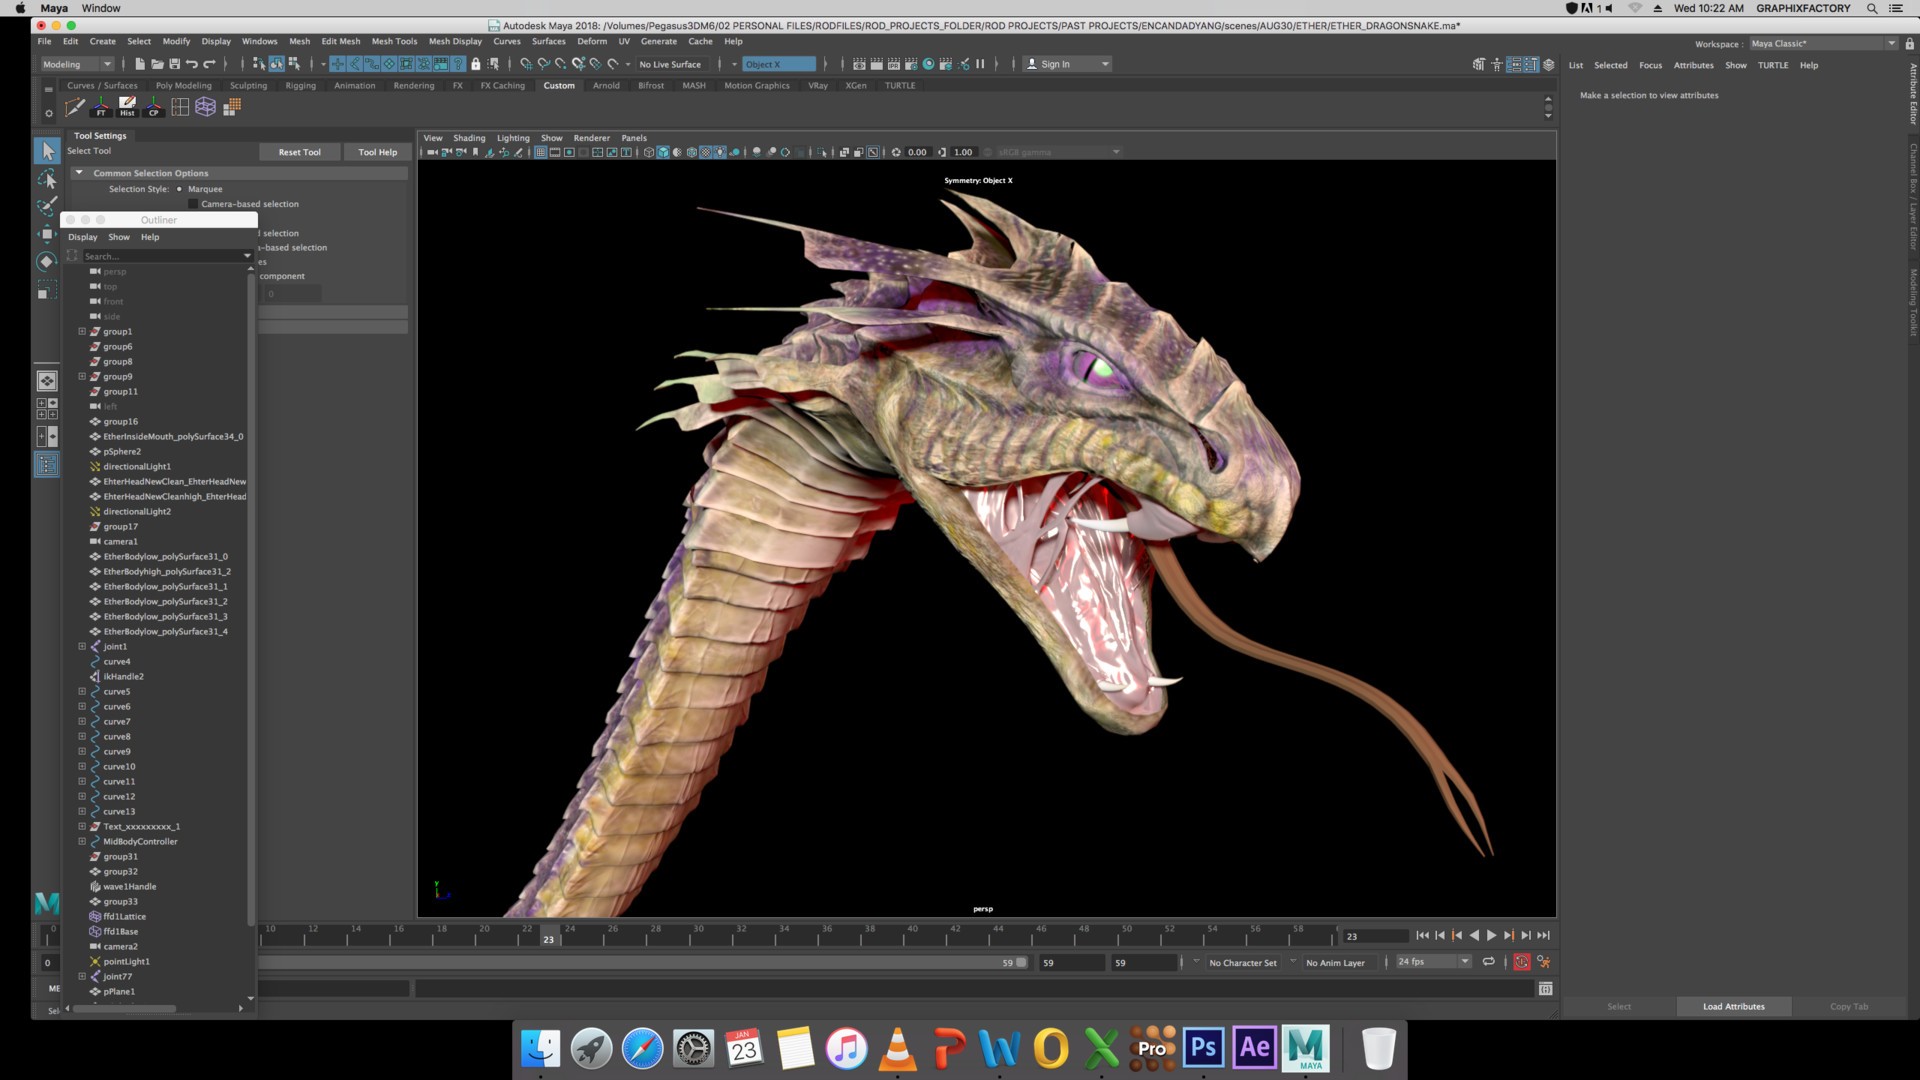Open a scene using the folder toolbar icon
The image size is (1920, 1080).
click(158, 64)
